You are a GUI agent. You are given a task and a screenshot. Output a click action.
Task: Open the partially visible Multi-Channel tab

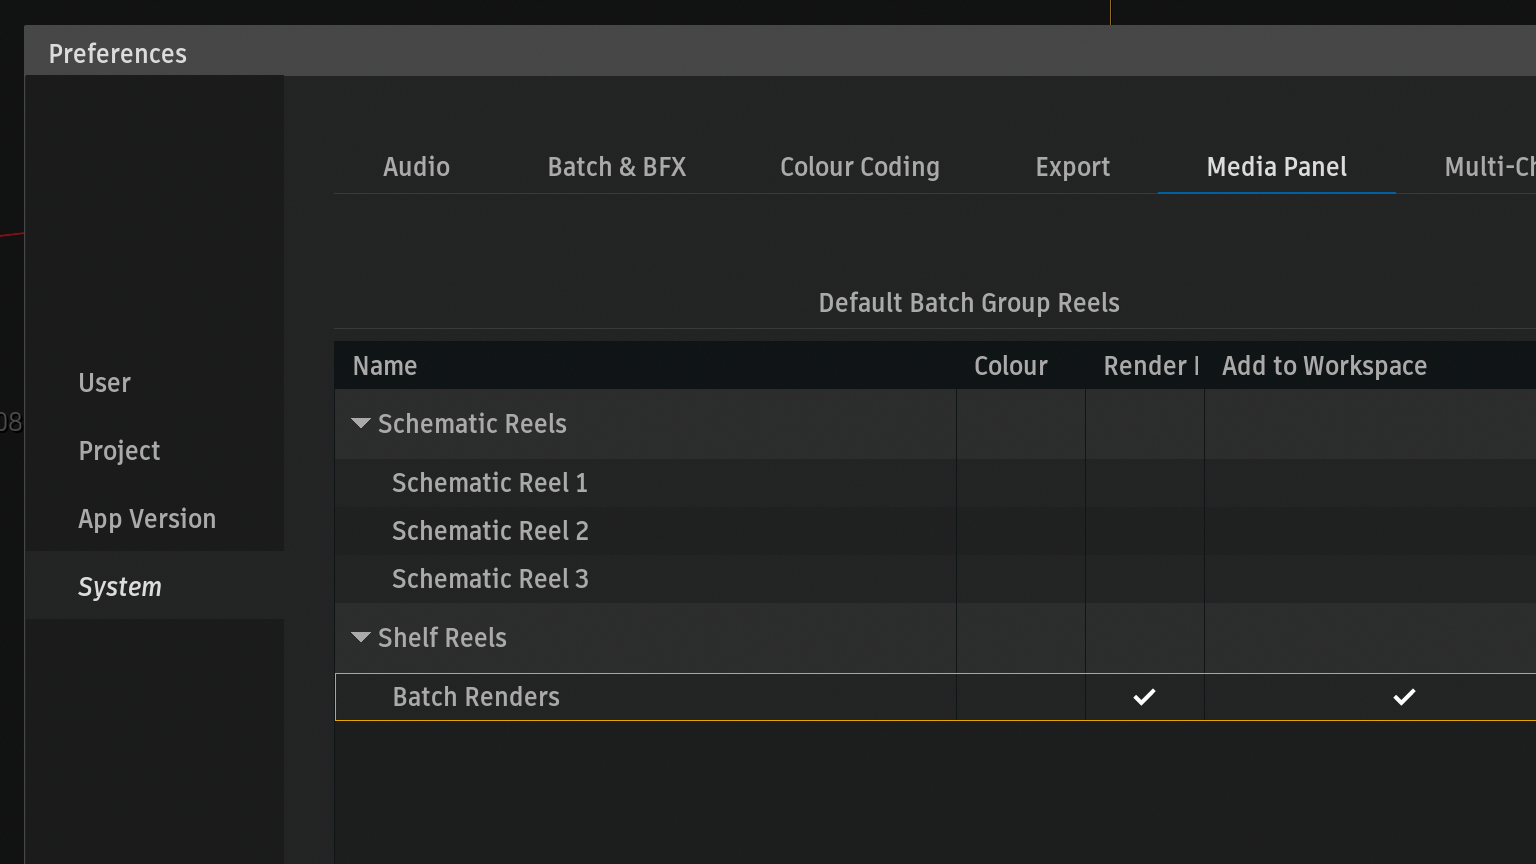tap(1489, 167)
